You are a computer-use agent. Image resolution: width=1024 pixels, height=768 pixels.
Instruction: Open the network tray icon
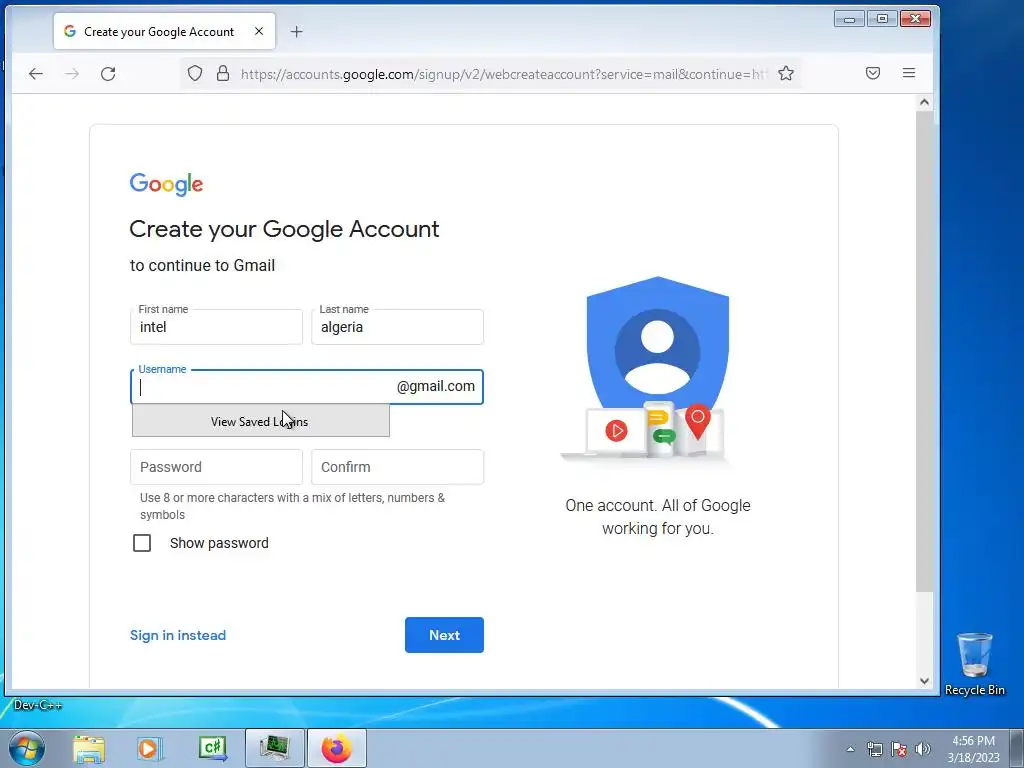click(874, 749)
